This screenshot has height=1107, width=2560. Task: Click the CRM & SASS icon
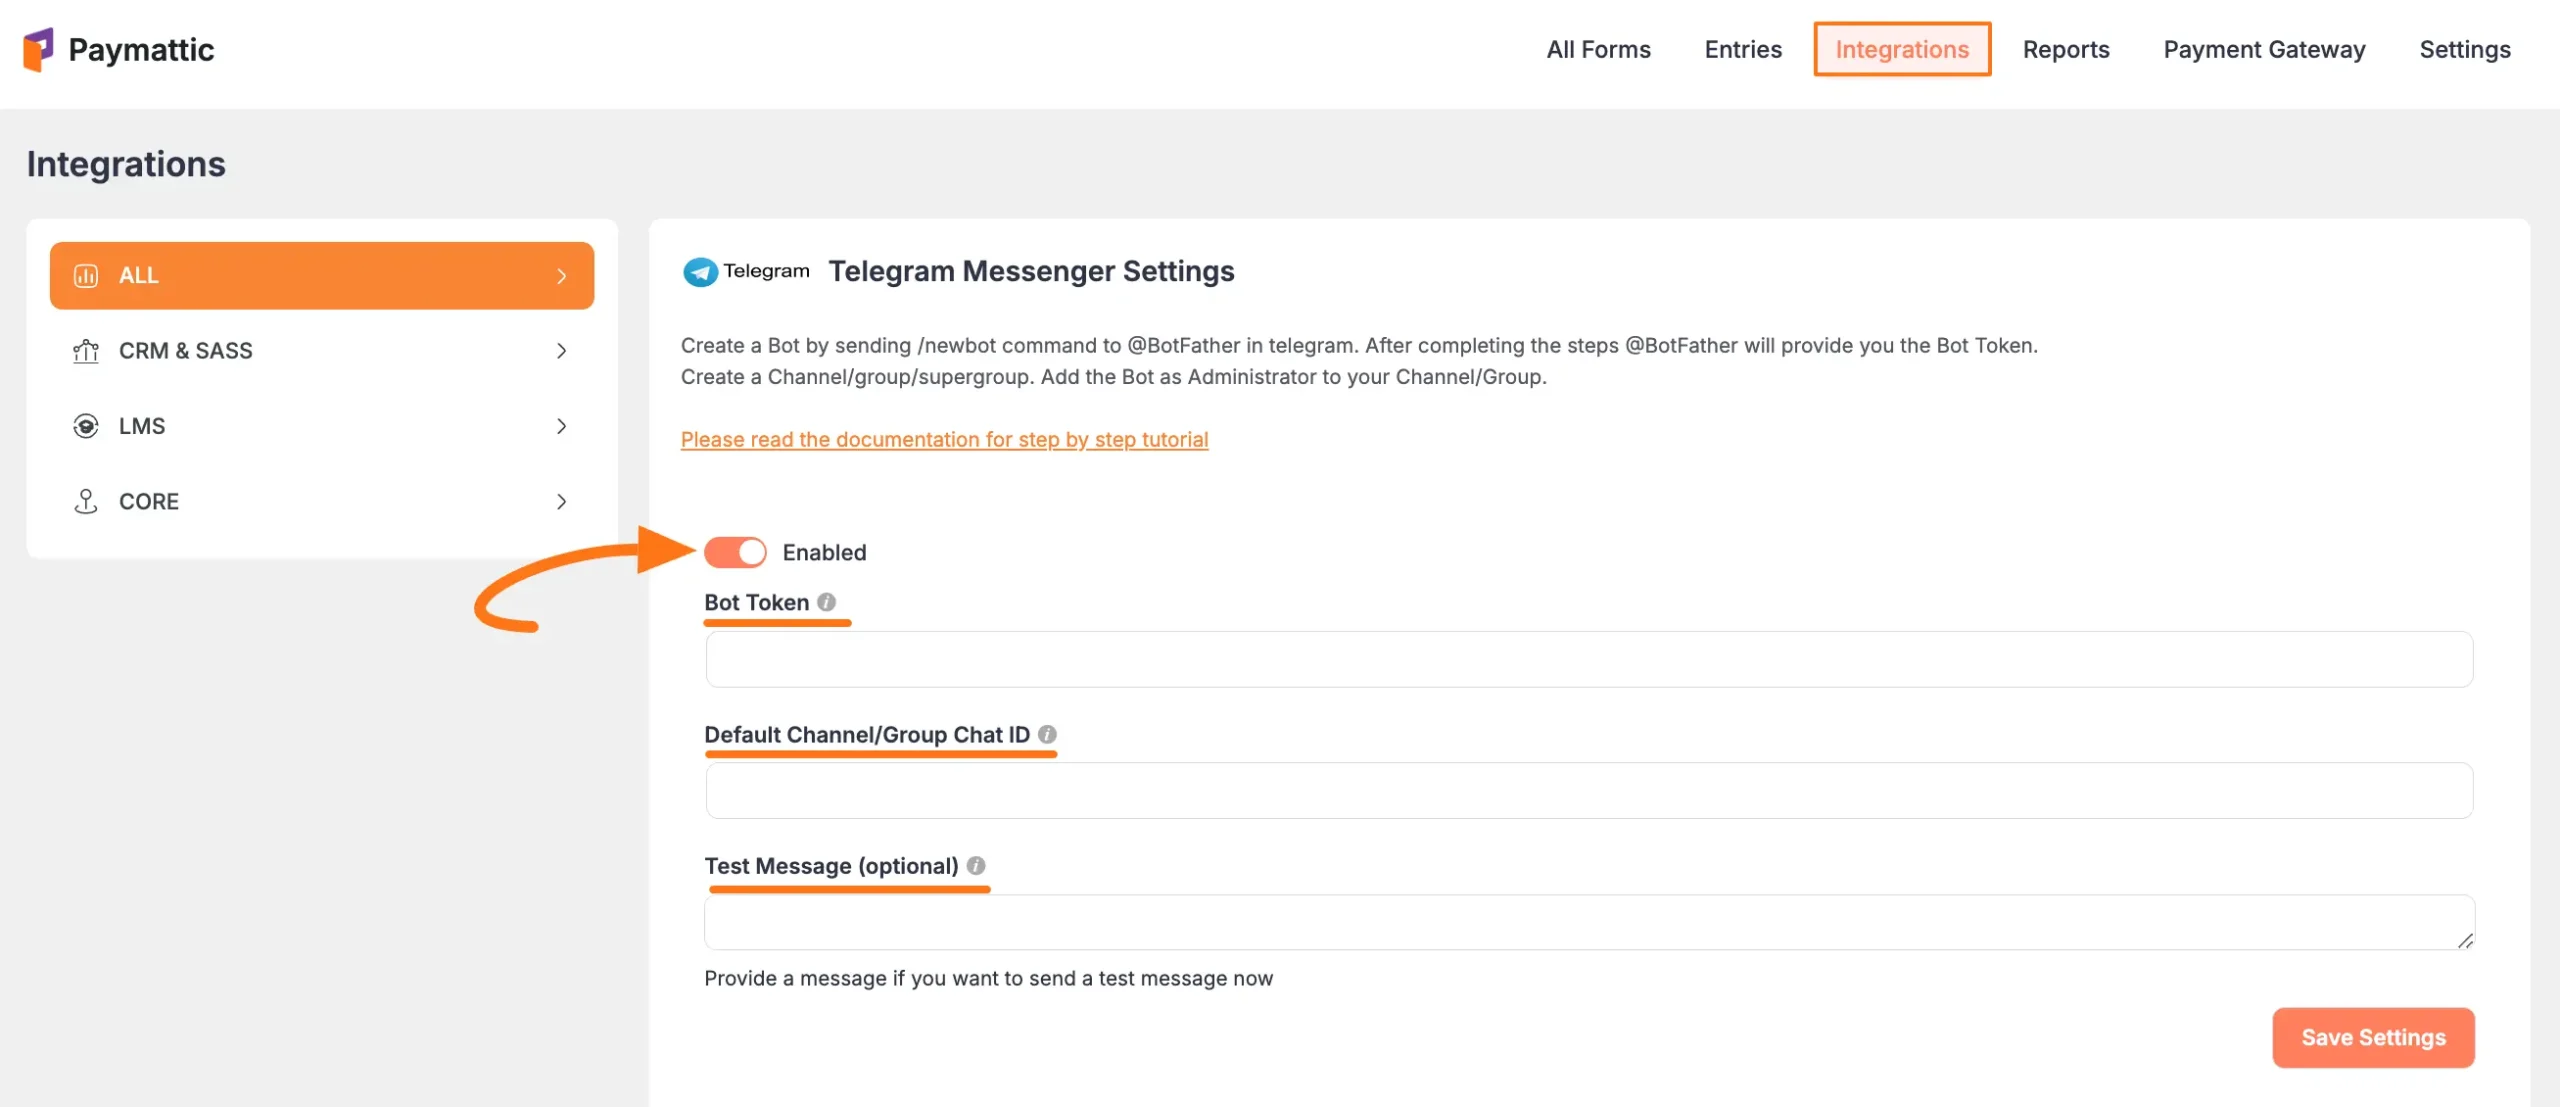coord(86,351)
